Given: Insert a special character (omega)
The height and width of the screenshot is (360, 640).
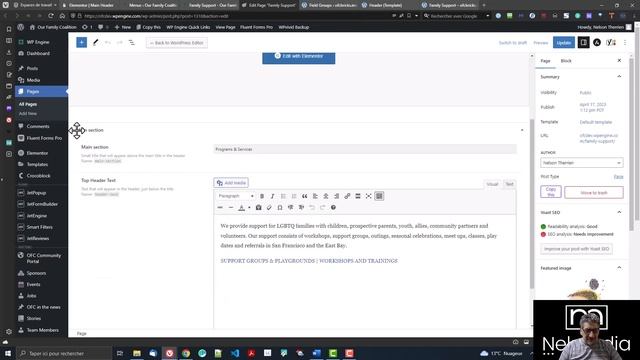Looking at the screenshot, I should click(280, 208).
